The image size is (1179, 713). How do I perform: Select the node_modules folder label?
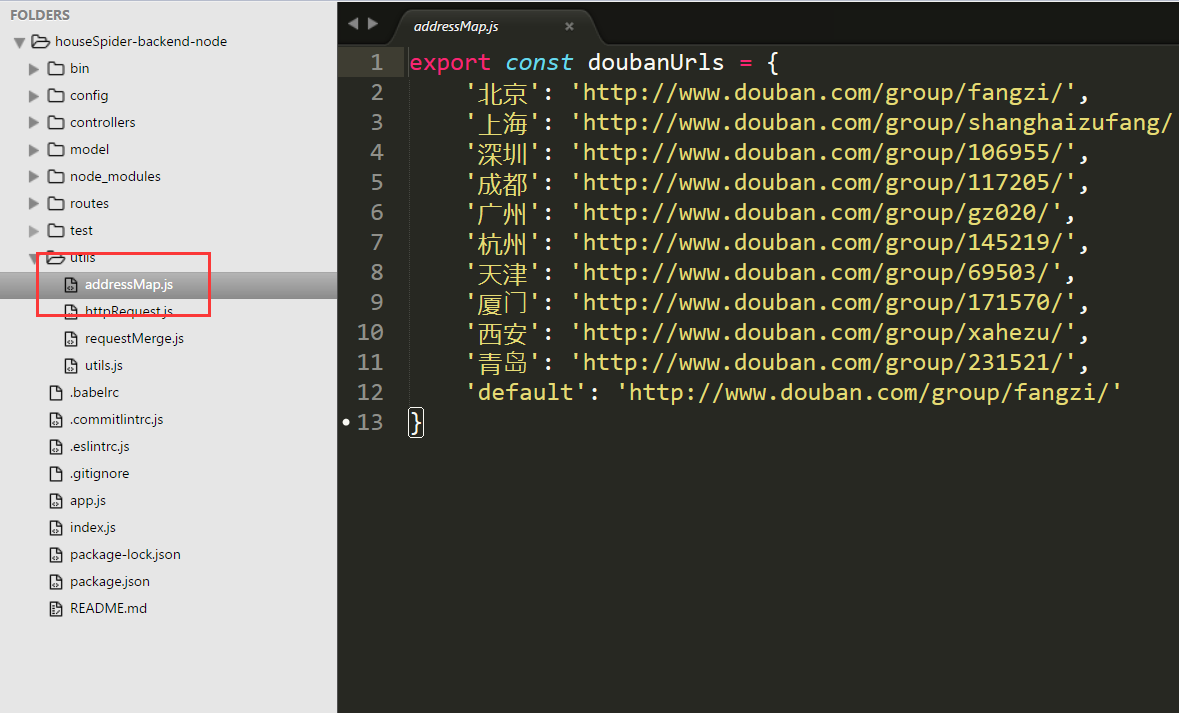[x=115, y=177]
